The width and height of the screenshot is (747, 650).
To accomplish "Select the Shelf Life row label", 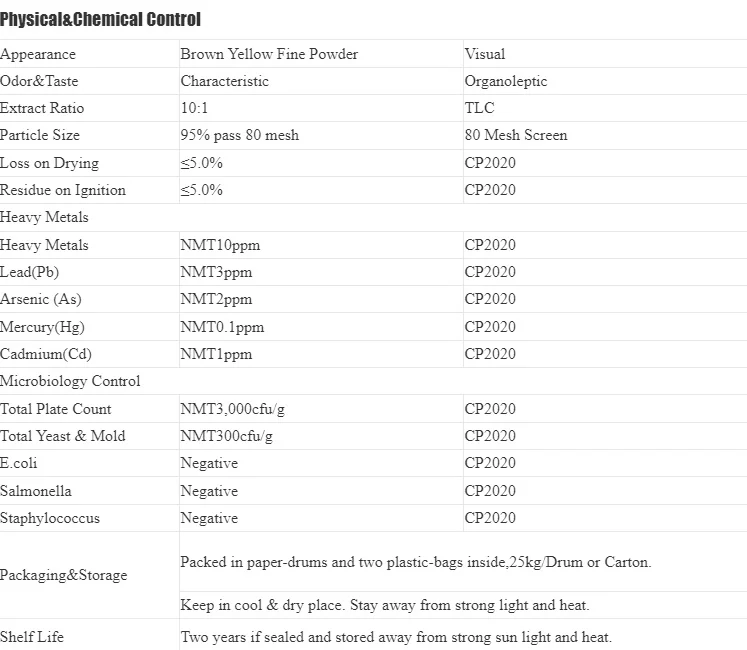I will 32,637.
